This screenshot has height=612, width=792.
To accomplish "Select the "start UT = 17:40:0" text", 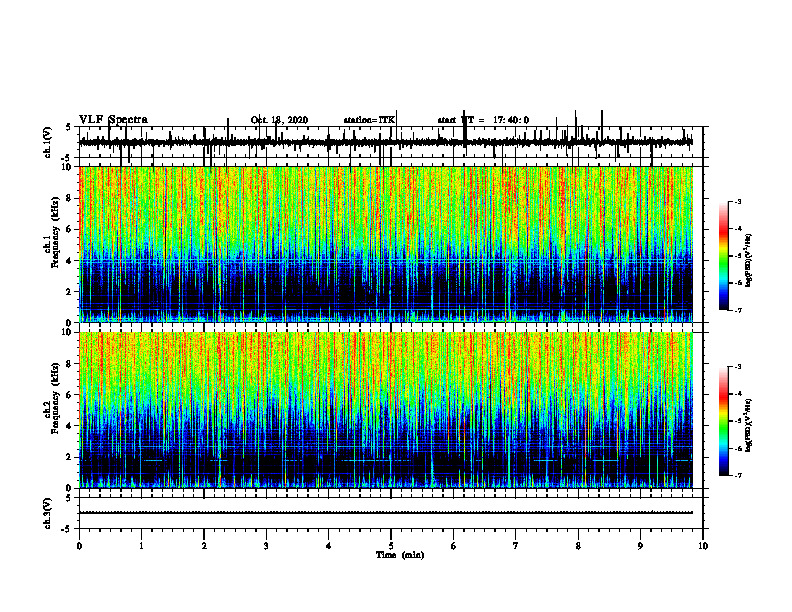I will click(483, 120).
